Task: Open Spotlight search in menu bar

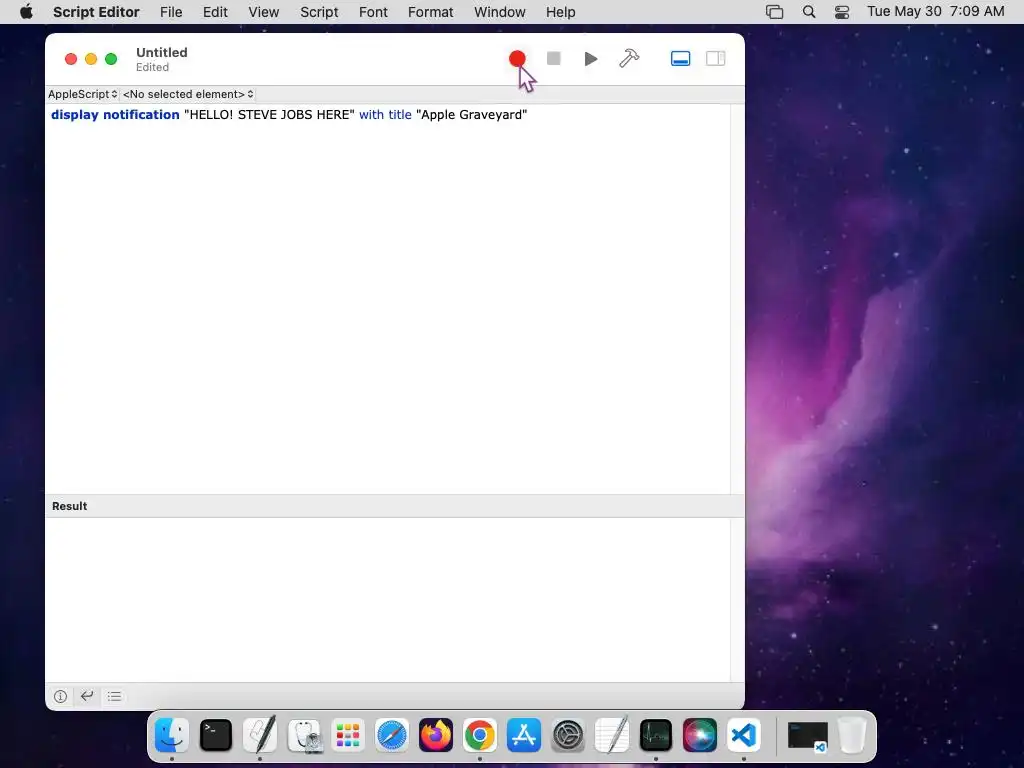Action: [808, 12]
